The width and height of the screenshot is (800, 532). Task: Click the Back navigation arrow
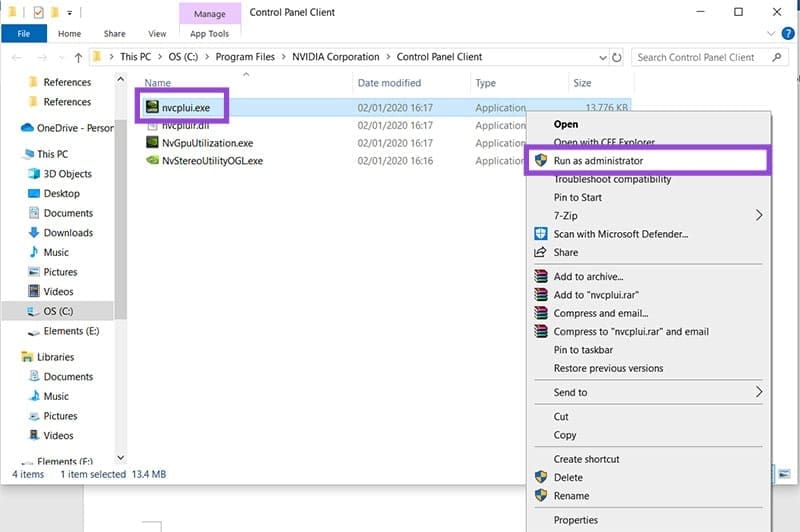click(17, 58)
